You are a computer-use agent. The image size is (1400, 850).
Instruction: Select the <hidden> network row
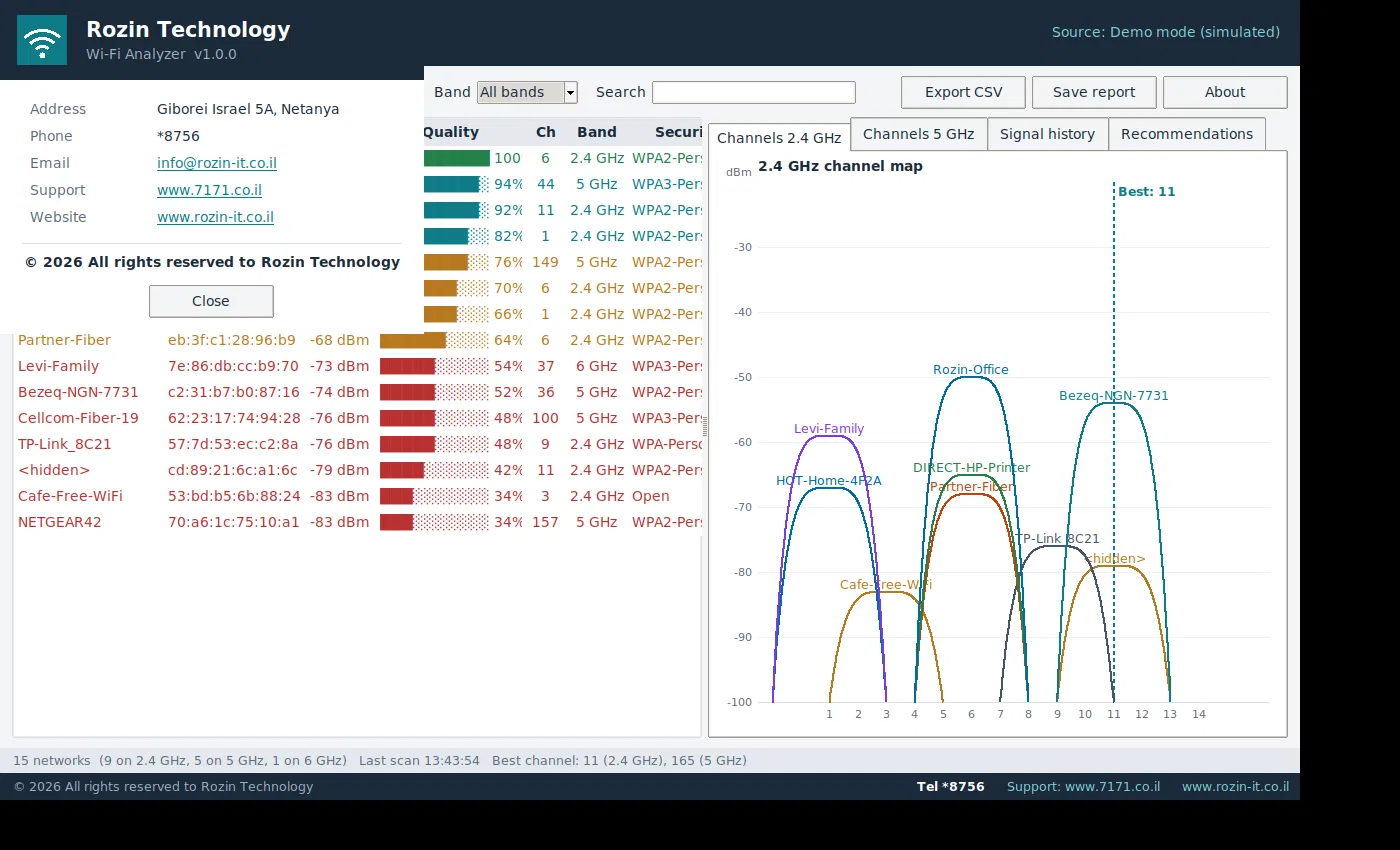[x=357, y=470]
